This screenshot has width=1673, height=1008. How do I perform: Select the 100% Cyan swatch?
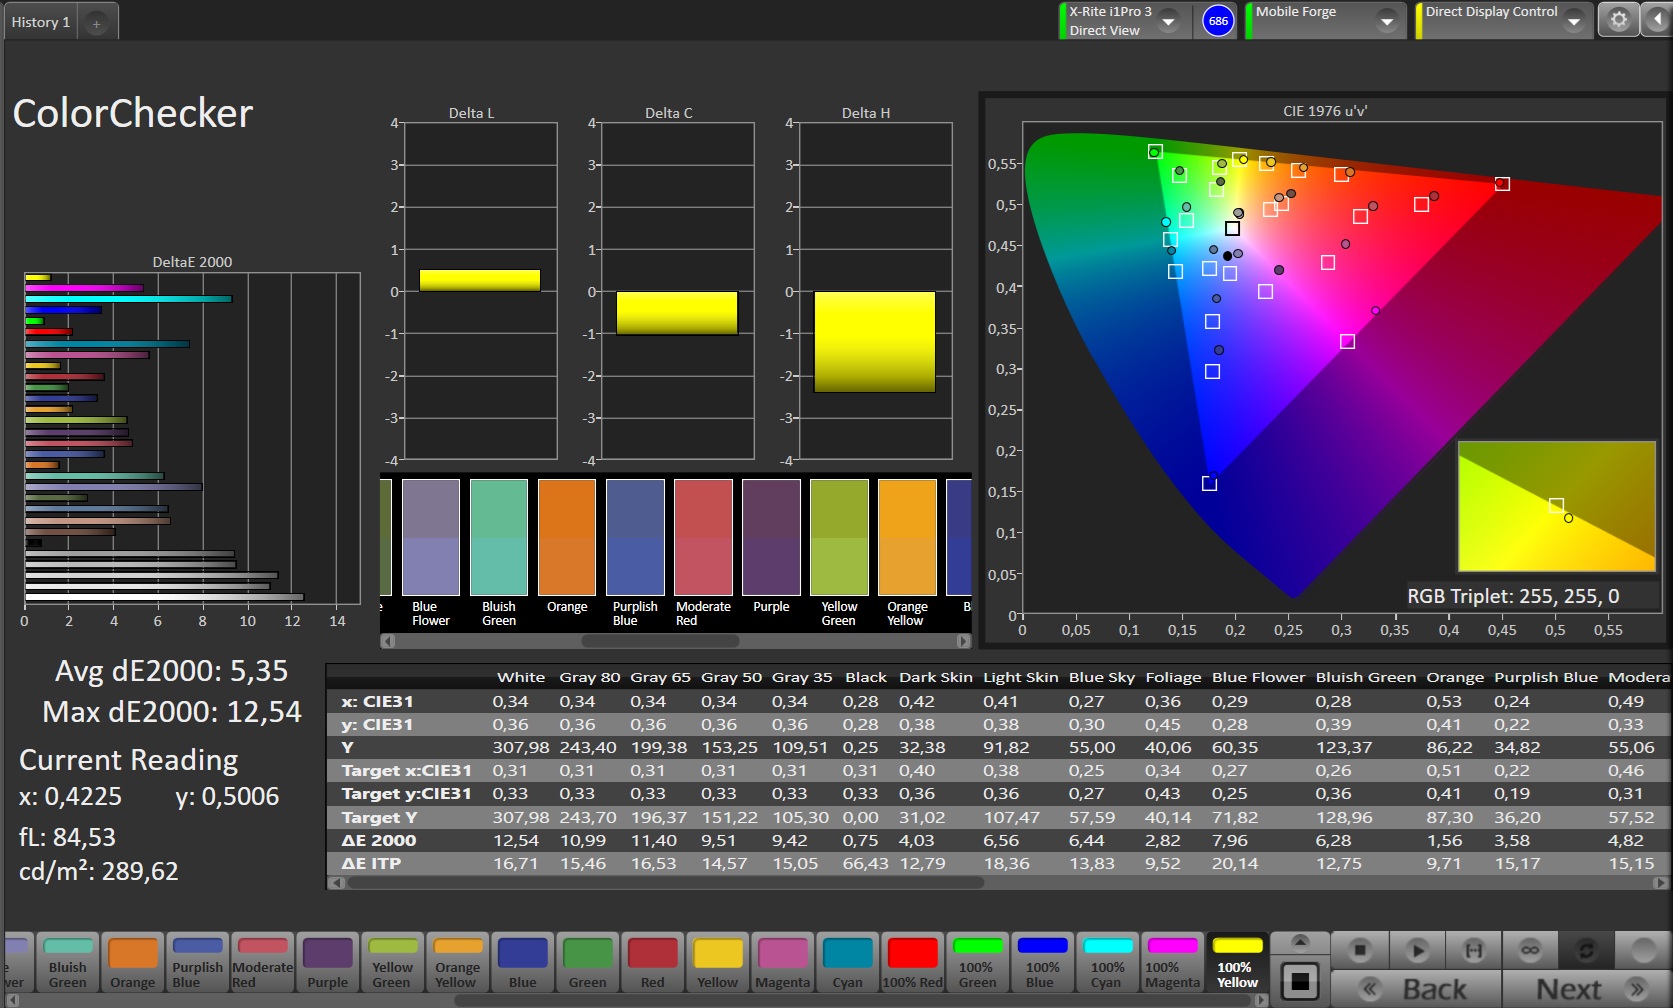pyautogui.click(x=1107, y=962)
